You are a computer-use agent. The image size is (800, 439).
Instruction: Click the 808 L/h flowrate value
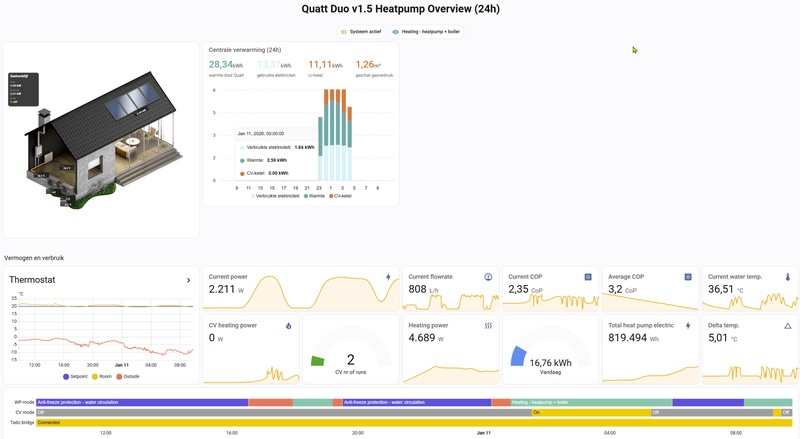click(423, 289)
